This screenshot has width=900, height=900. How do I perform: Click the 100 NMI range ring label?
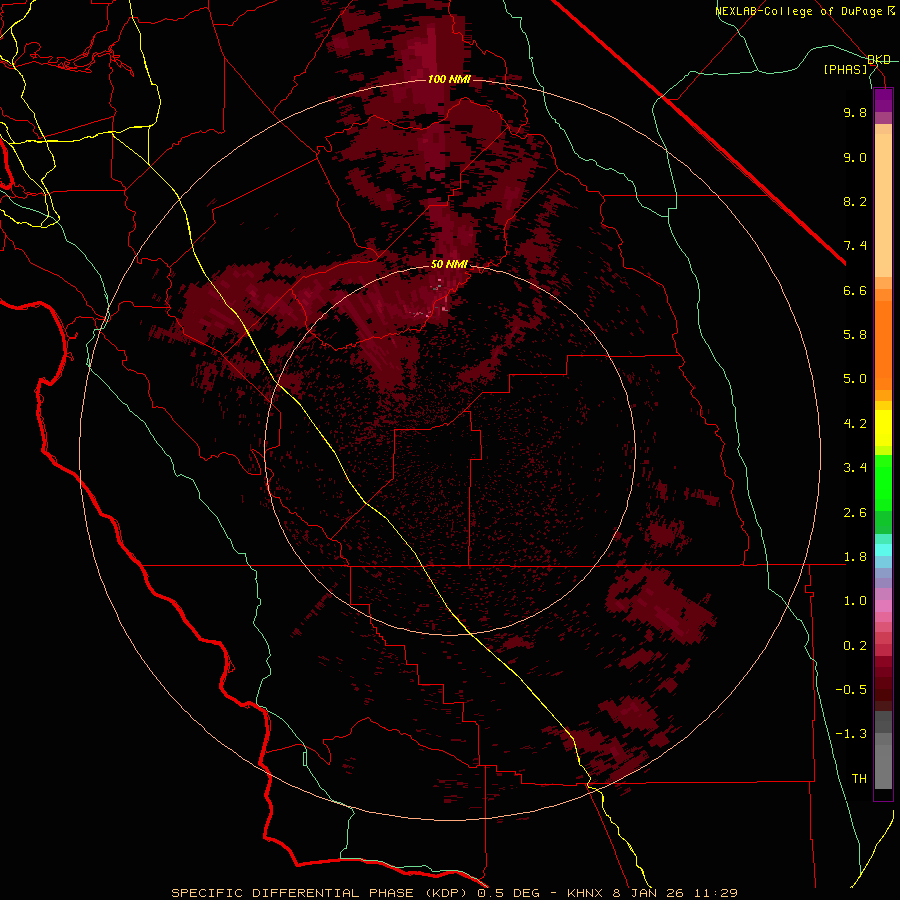[449, 79]
